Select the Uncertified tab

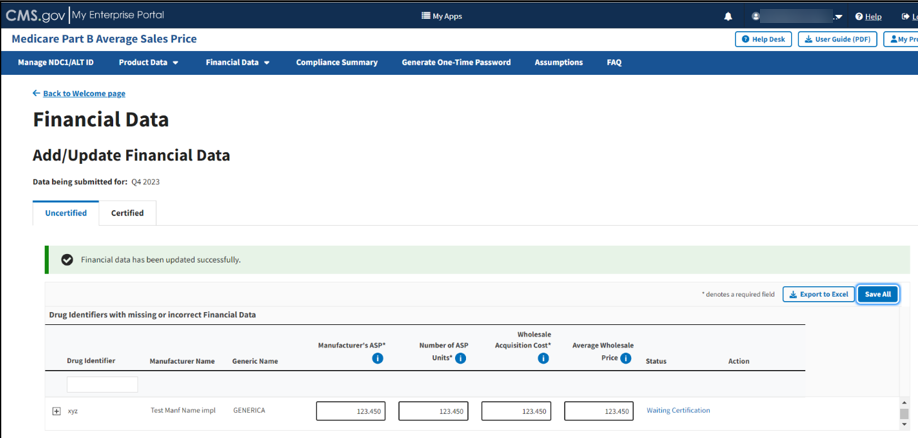[66, 213]
